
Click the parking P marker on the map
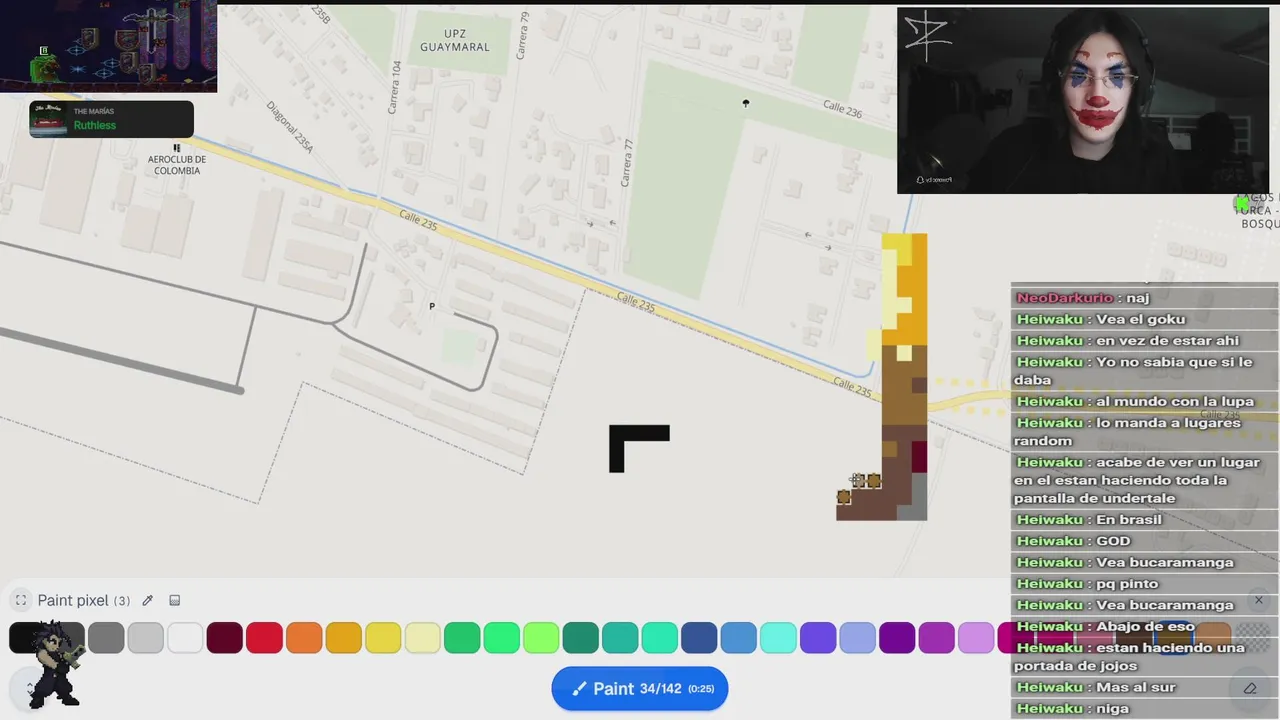point(432,306)
